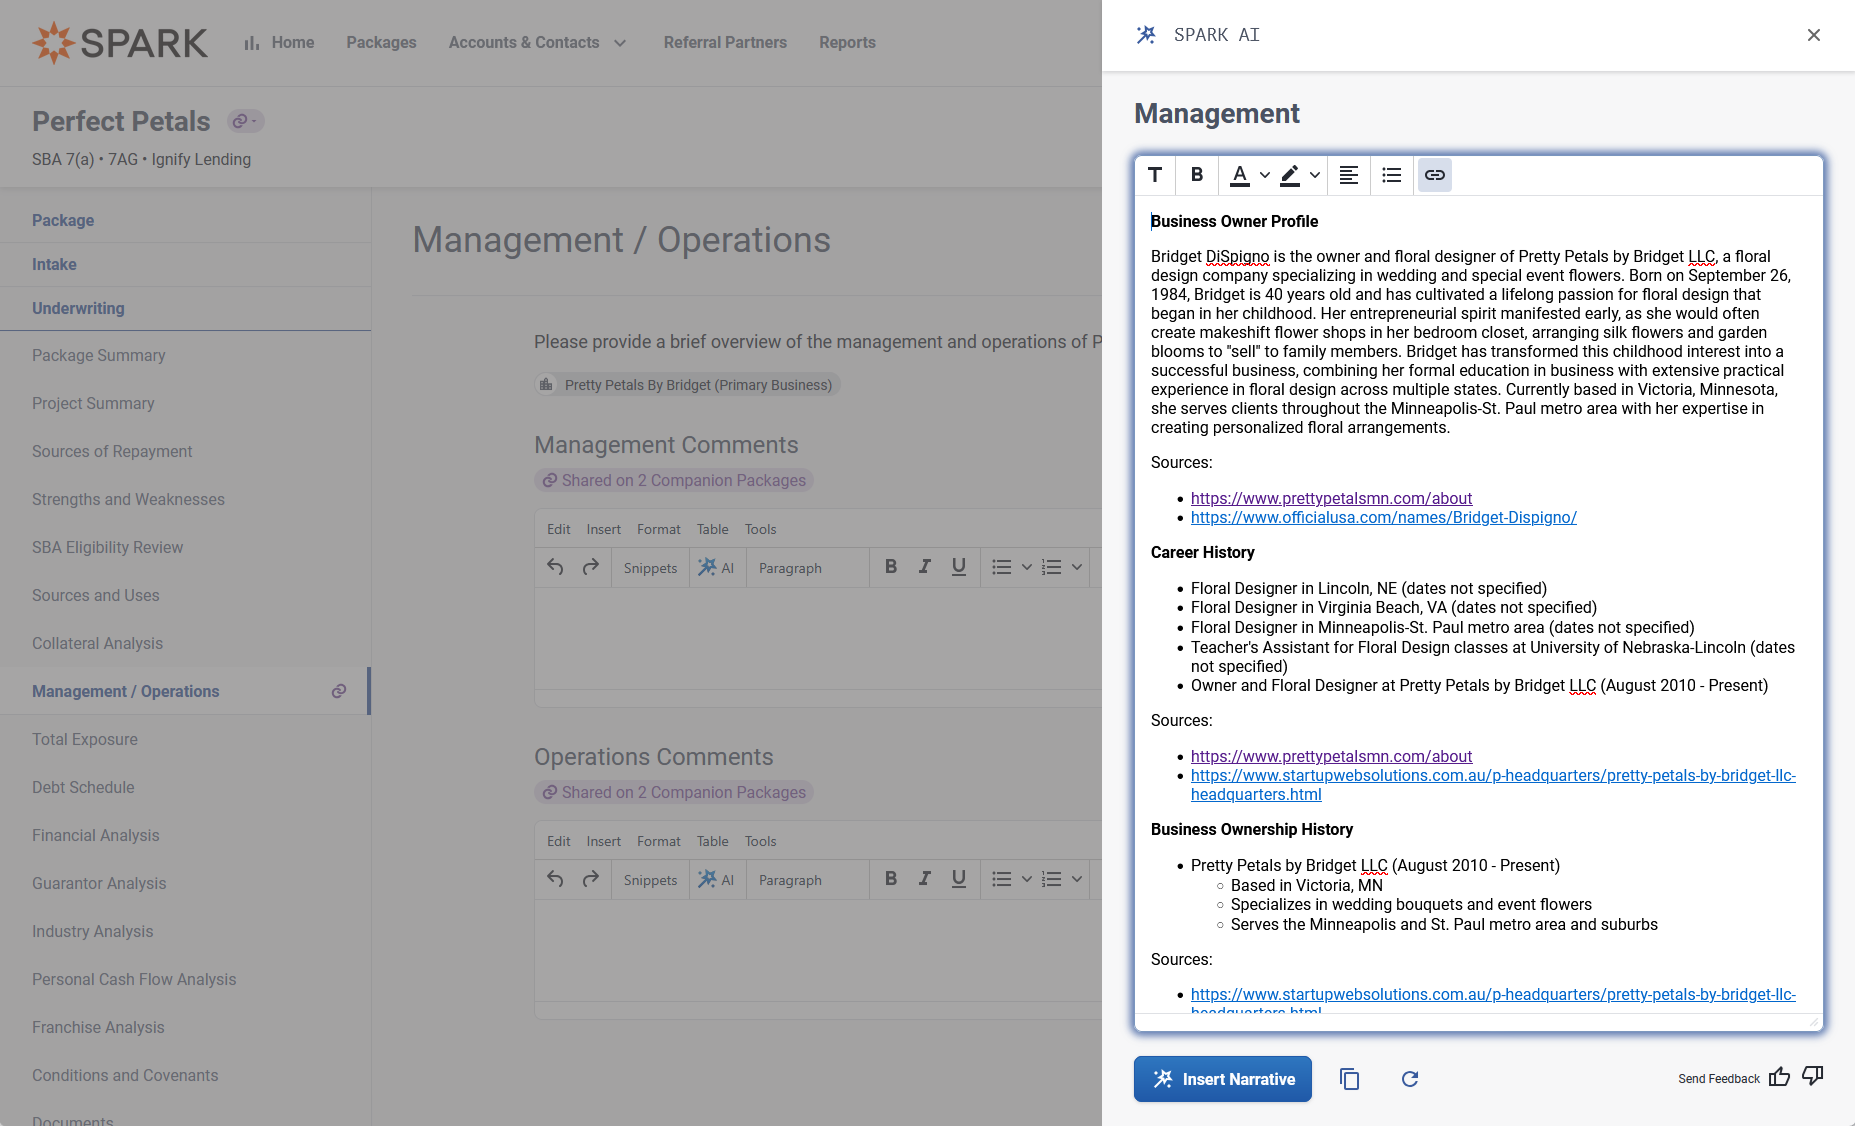Open highlight color dropdown arrow
The width and height of the screenshot is (1855, 1126).
click(1315, 175)
